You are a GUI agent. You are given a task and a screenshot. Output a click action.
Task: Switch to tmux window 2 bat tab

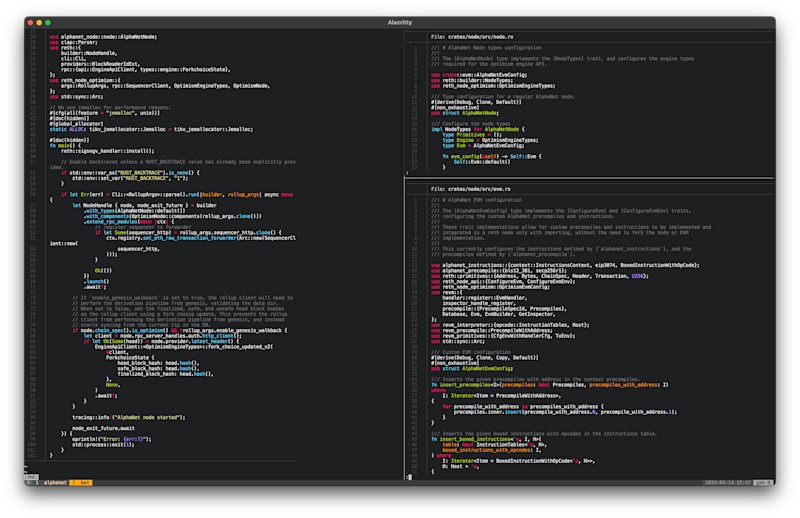(x=81, y=482)
